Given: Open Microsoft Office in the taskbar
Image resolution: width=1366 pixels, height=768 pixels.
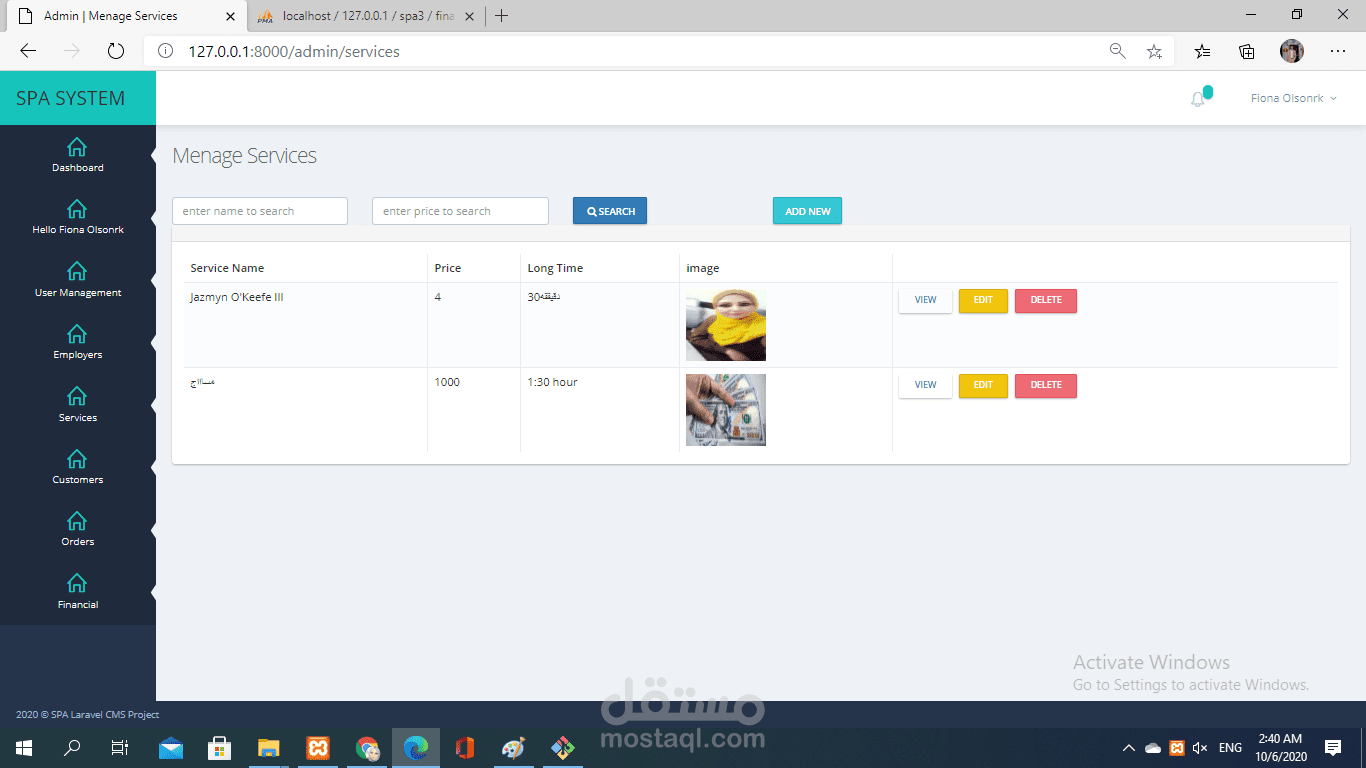Looking at the screenshot, I should tap(464, 747).
